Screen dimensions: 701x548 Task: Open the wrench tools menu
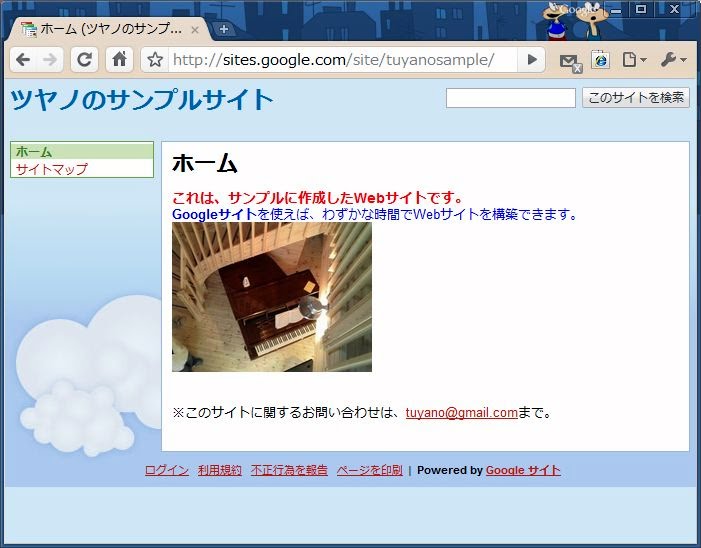coord(672,60)
